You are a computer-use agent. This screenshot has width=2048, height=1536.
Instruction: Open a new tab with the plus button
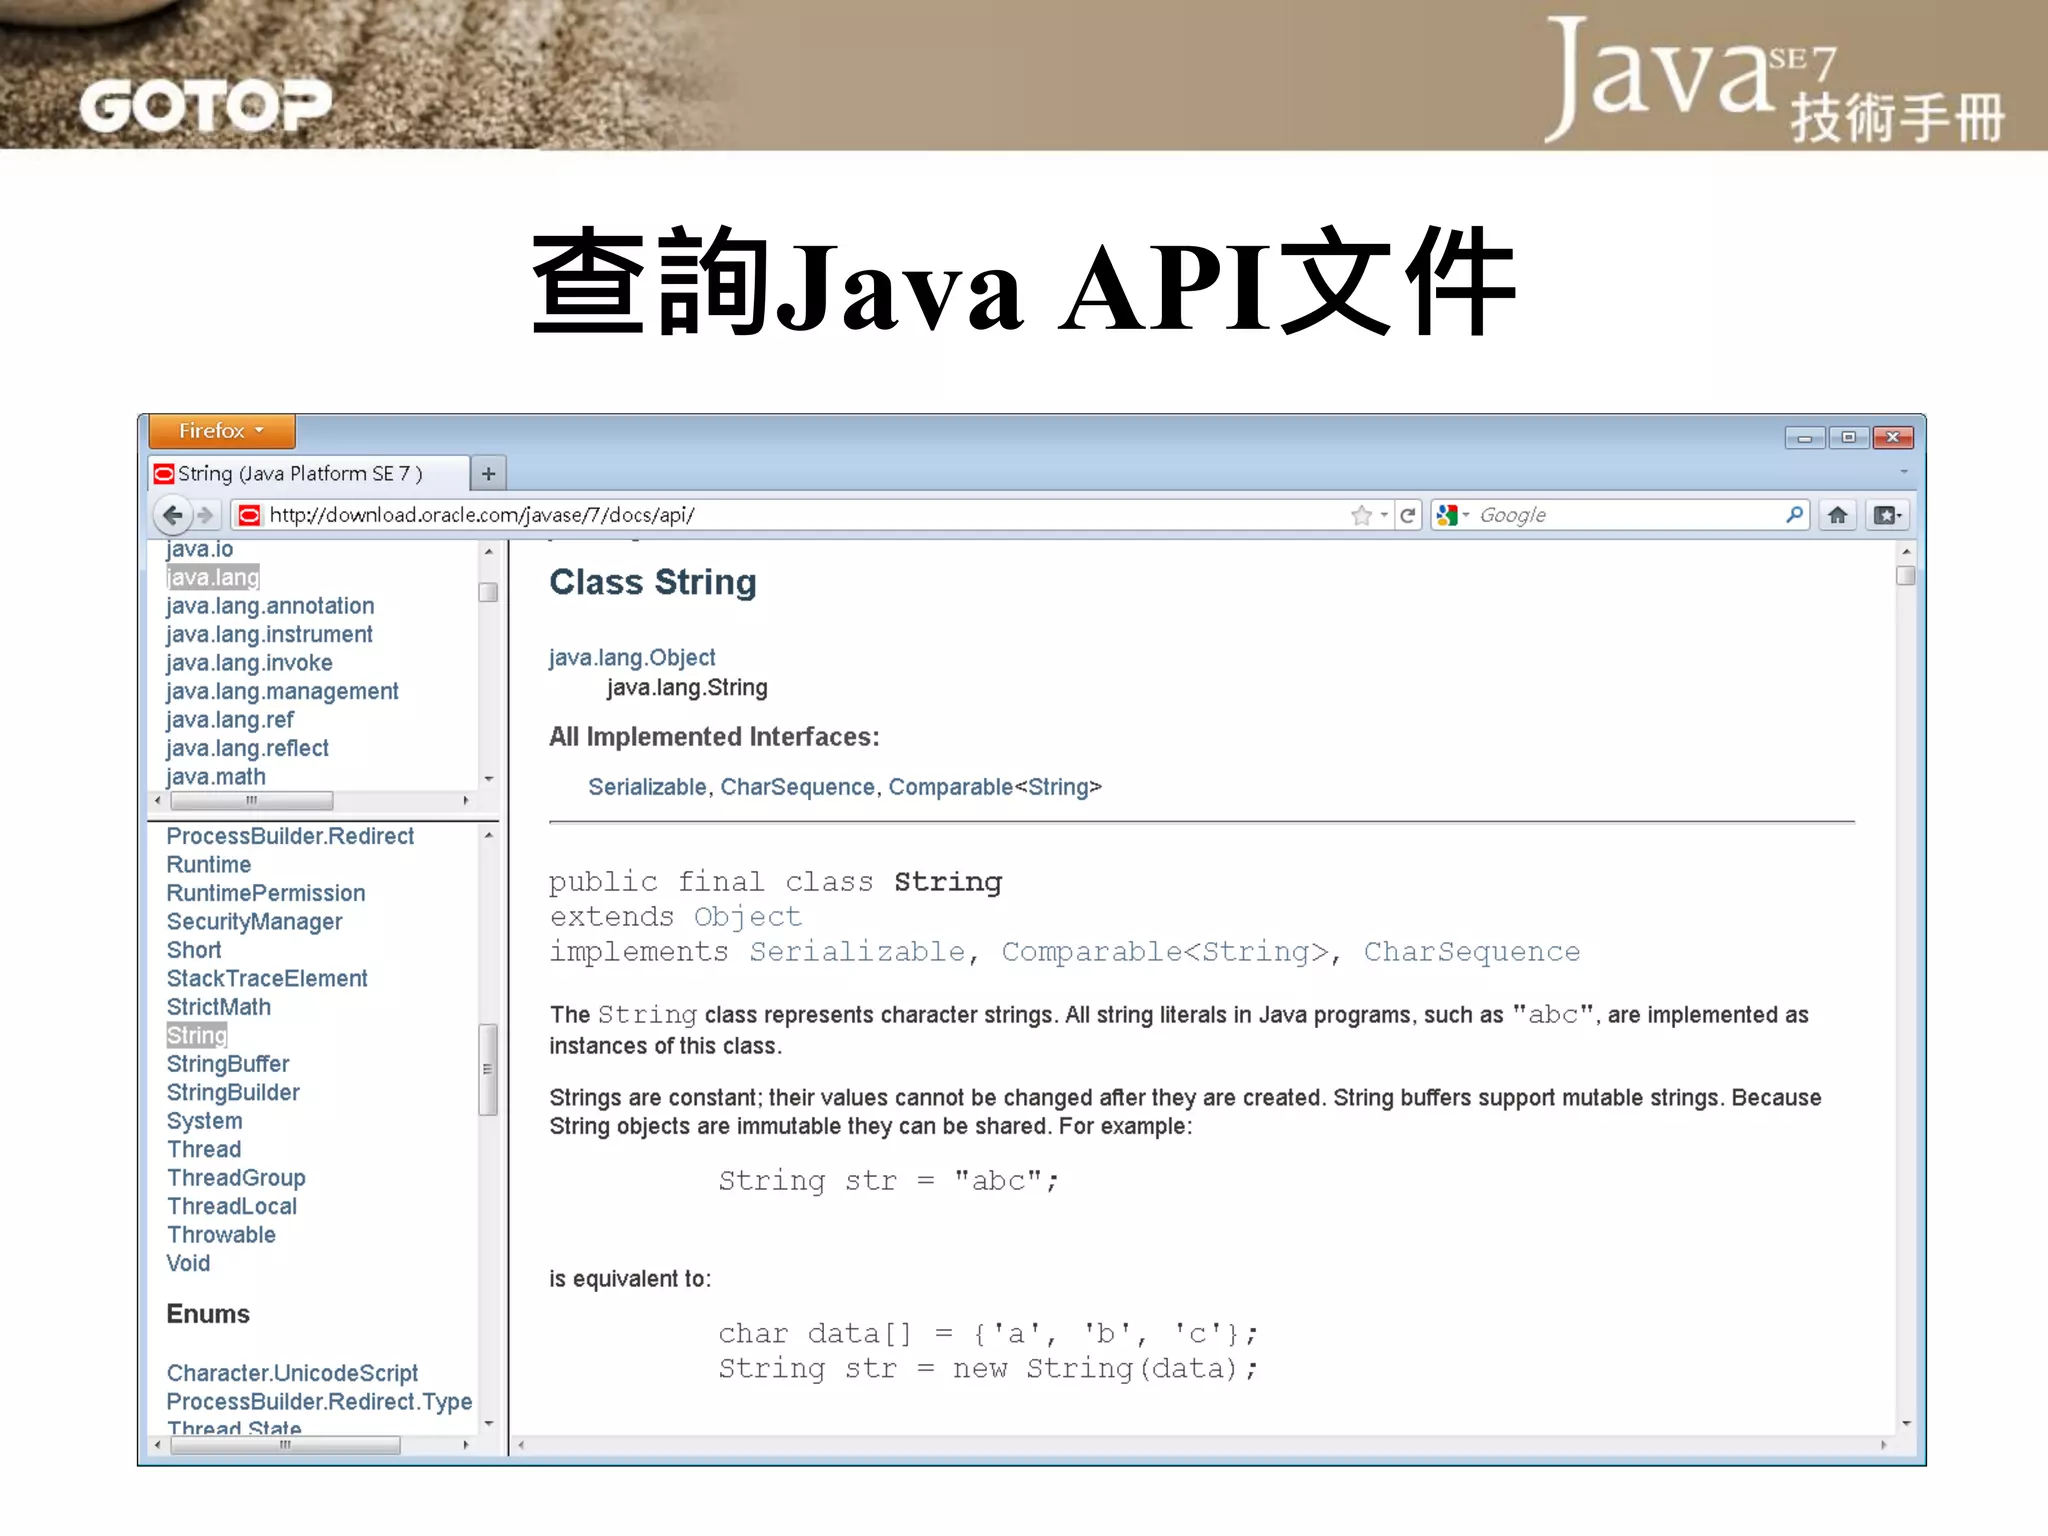pyautogui.click(x=488, y=474)
